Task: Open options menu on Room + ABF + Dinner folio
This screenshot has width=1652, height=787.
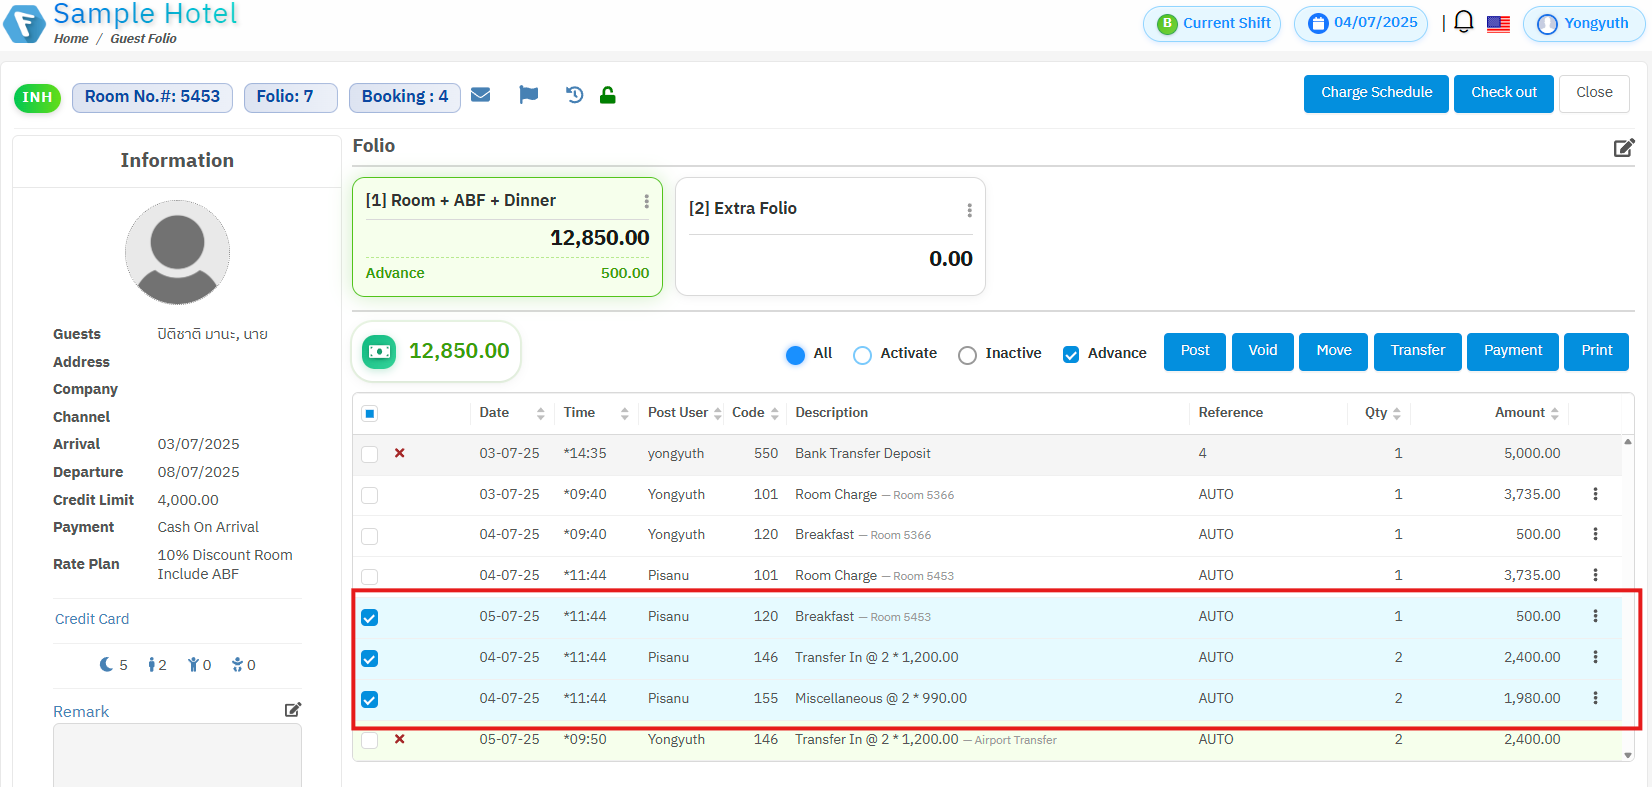Action: [646, 201]
